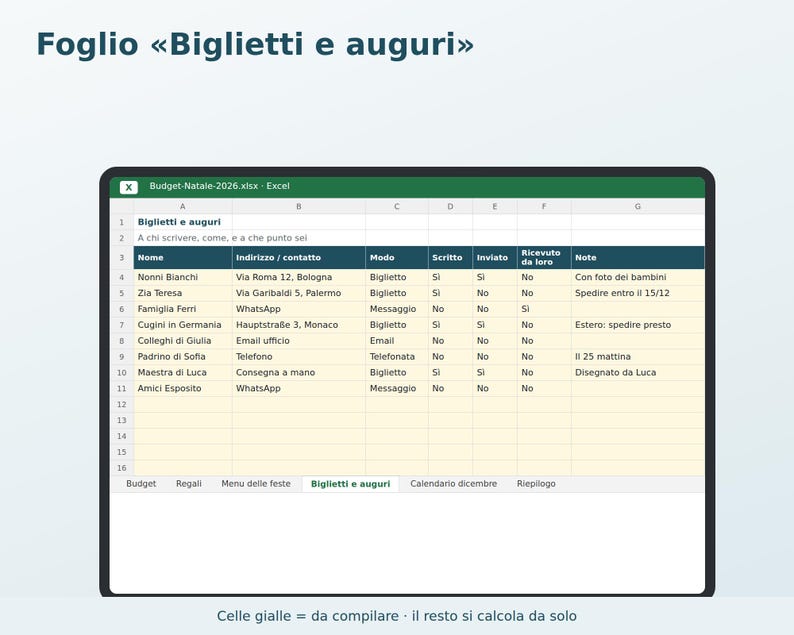Open the Regali sheet tab
The height and width of the screenshot is (635, 794).
[188, 484]
